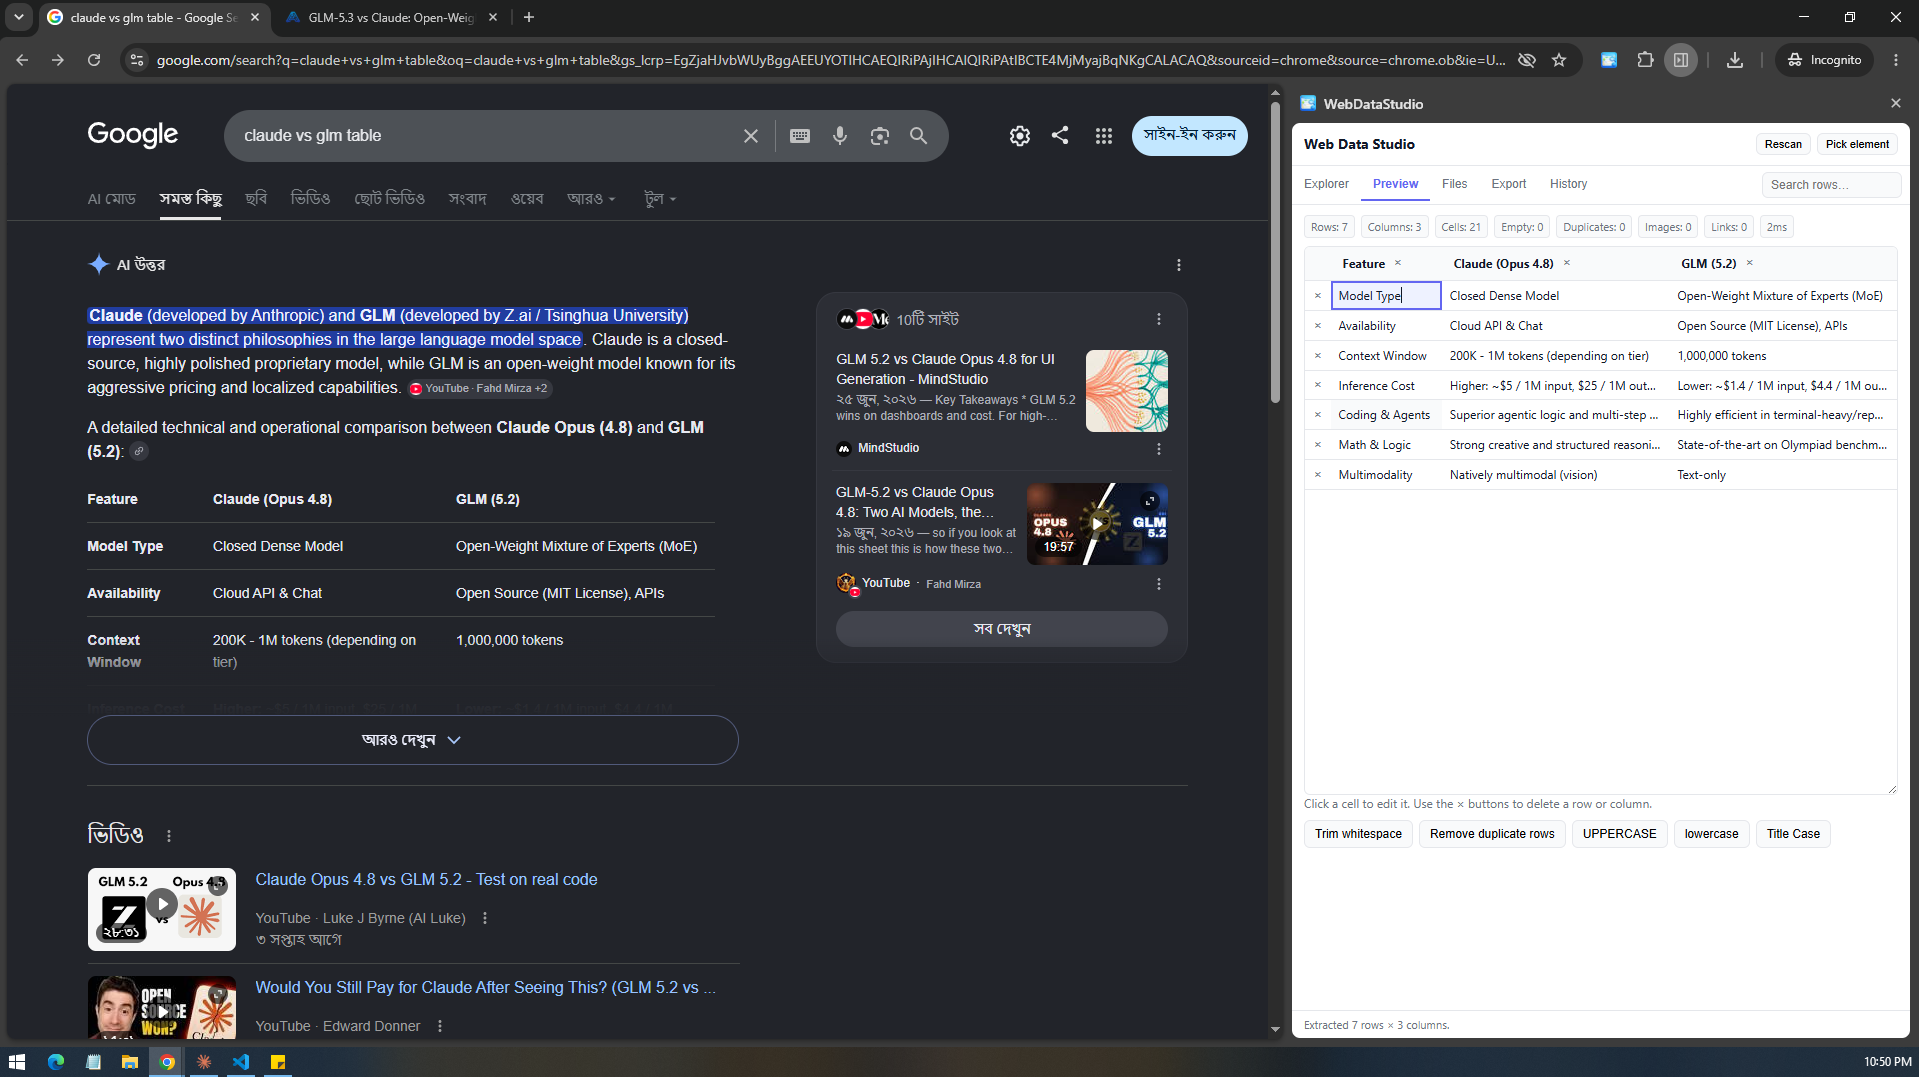Open Google Lens image search
1919x1077 pixels.
pyautogui.click(x=880, y=136)
